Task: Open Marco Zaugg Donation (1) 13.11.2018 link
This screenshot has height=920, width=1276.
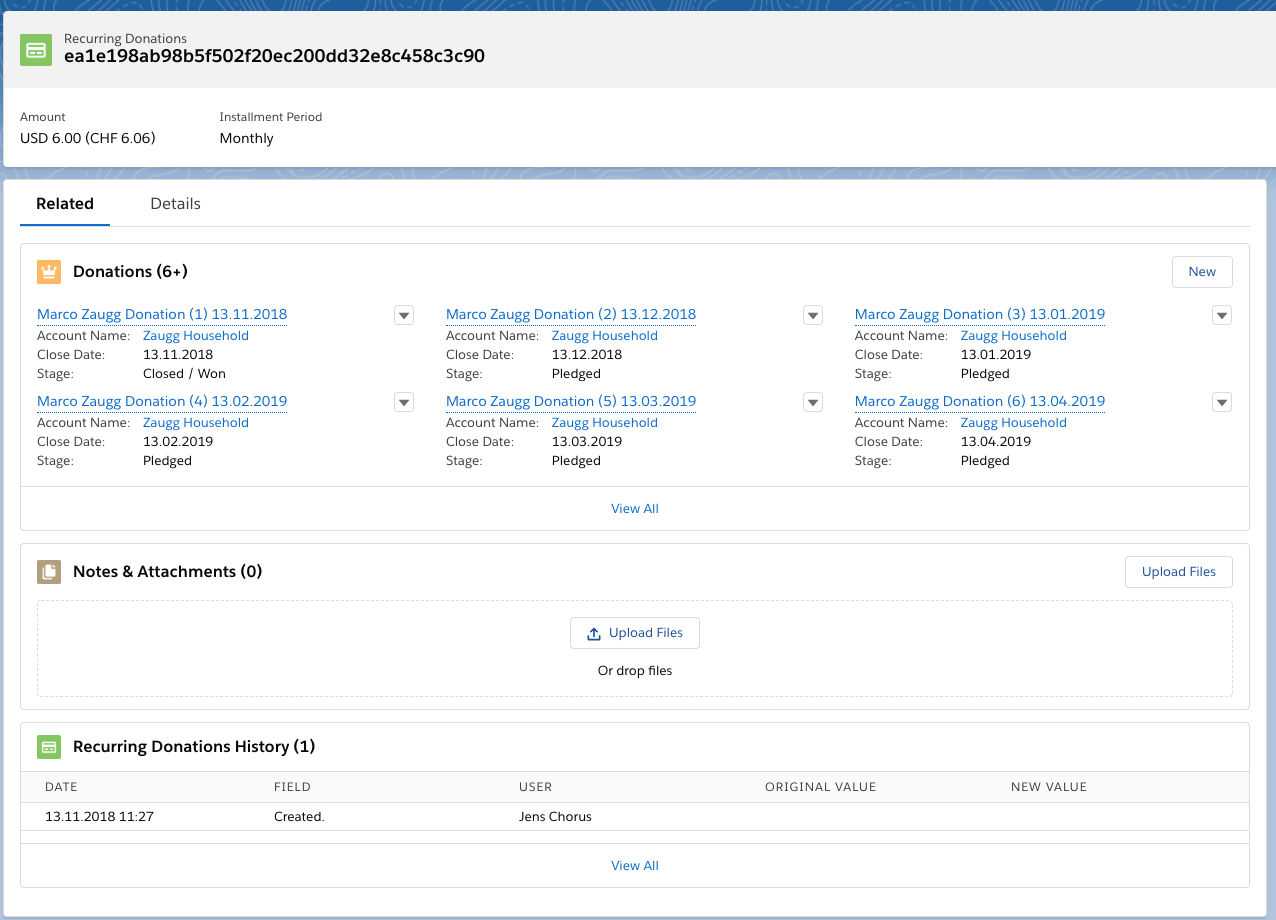Action: 162,314
